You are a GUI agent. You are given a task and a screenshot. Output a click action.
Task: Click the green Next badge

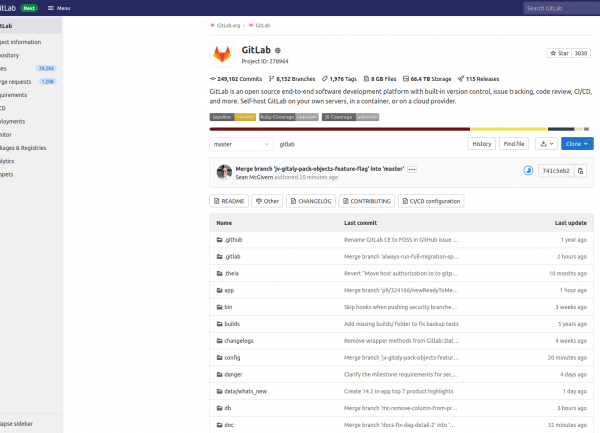pos(29,8)
